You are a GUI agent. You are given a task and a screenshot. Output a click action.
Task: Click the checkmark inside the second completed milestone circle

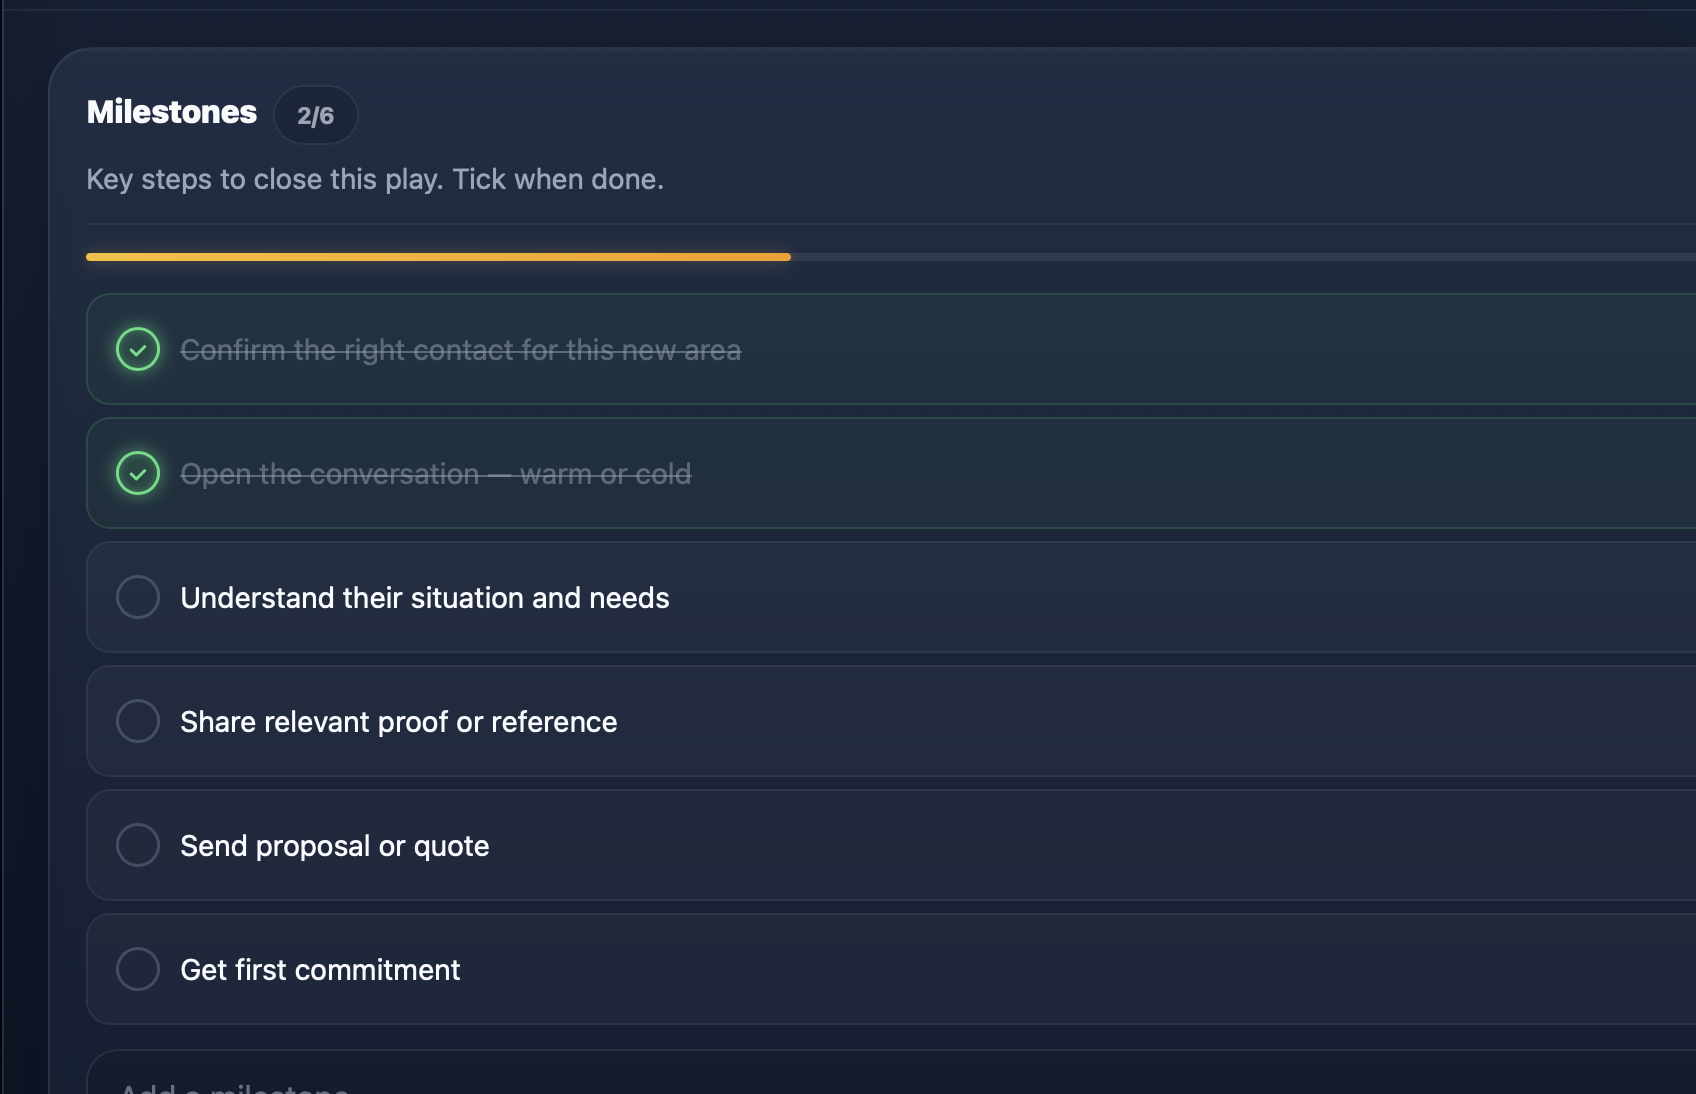click(x=138, y=473)
